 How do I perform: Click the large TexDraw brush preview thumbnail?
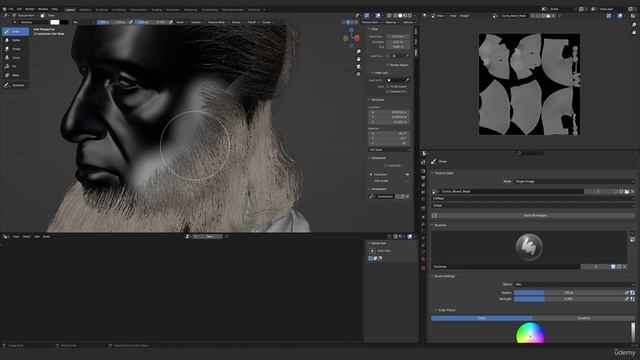529,247
